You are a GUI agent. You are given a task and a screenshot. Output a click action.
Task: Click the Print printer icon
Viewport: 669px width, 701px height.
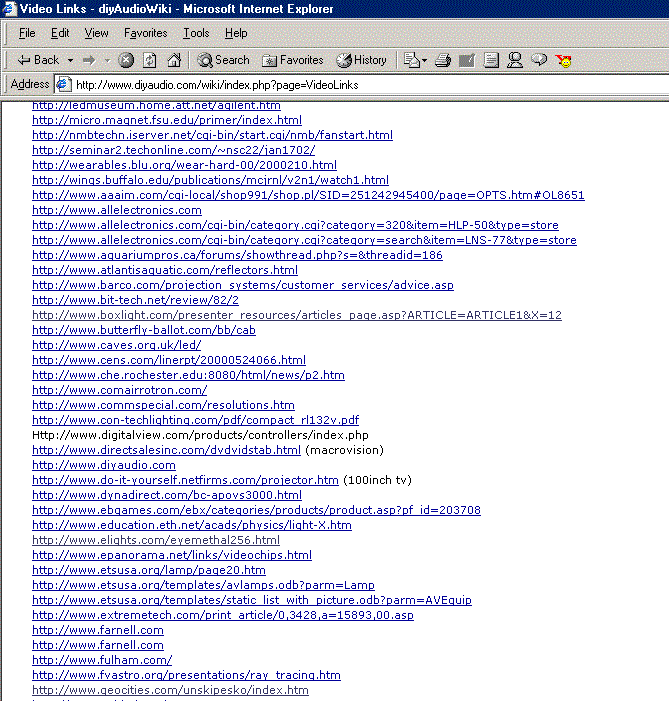pyautogui.click(x=443, y=60)
